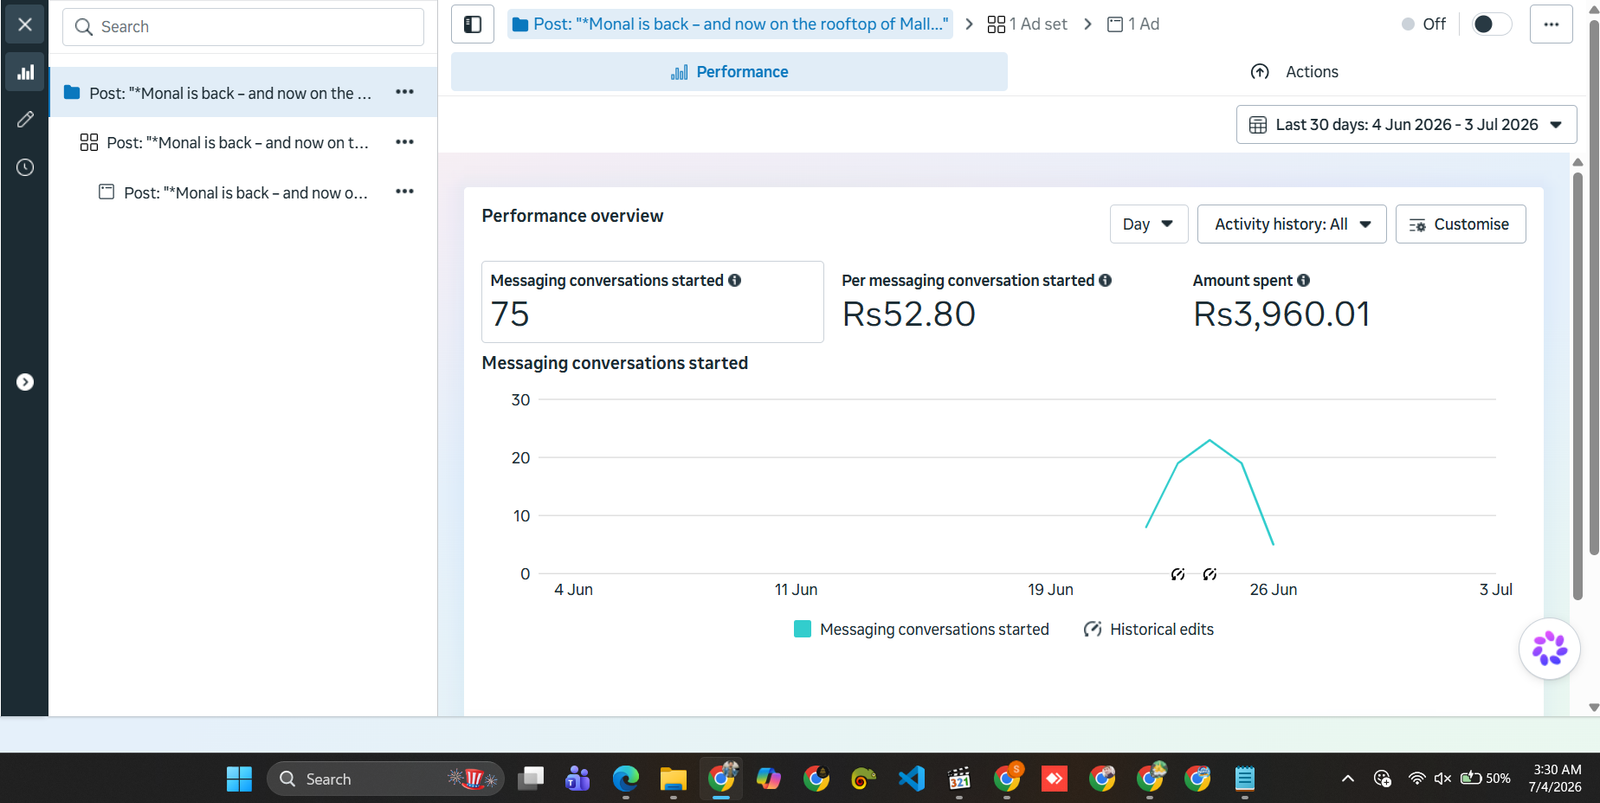Click the first historical edit marker on chart
Screen dimensions: 1600x803
point(1178,574)
